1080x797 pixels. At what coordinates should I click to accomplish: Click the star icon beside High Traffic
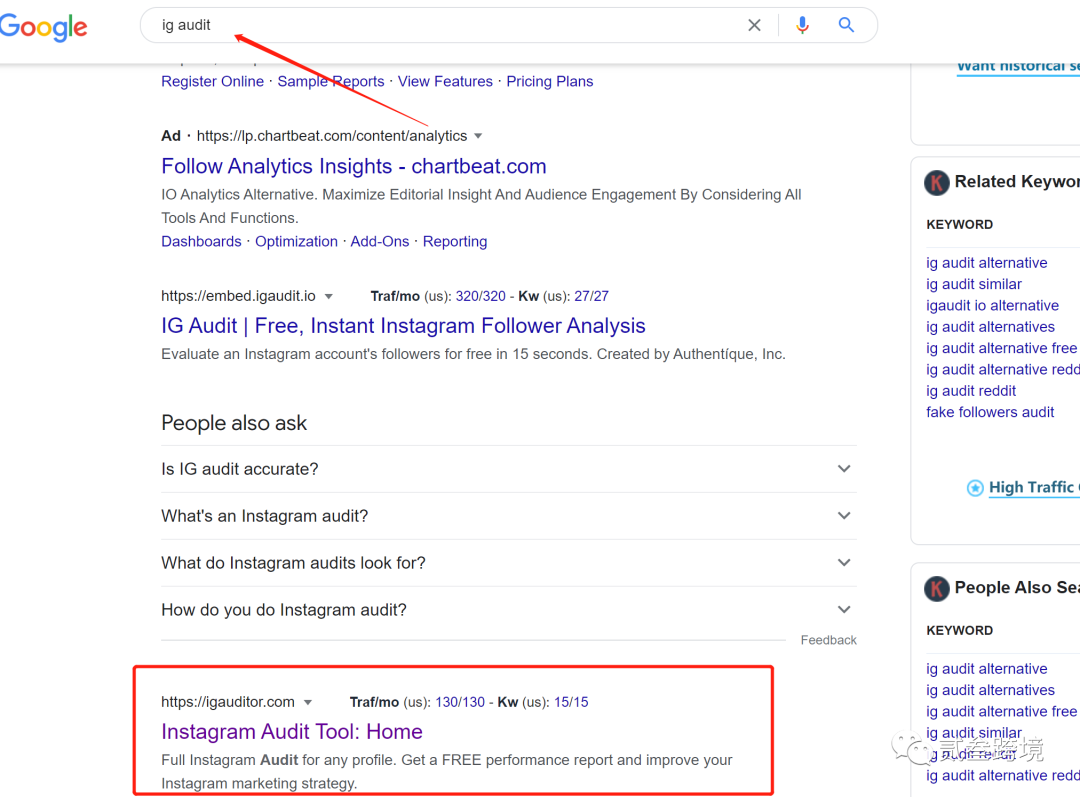tap(975, 488)
